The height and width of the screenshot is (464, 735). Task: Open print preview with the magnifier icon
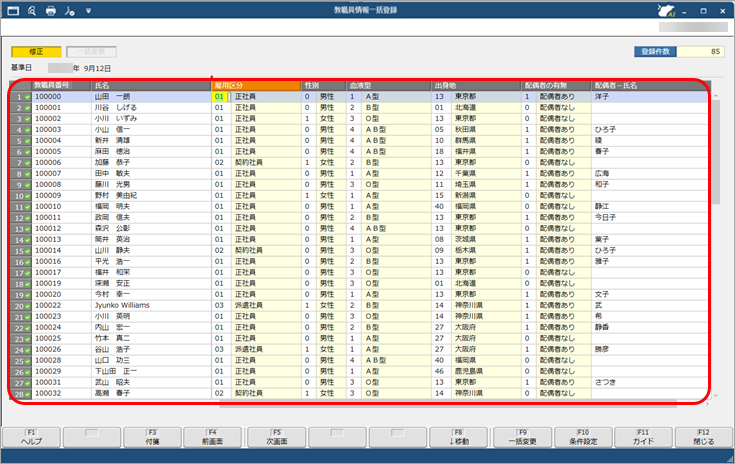[x=31, y=11]
